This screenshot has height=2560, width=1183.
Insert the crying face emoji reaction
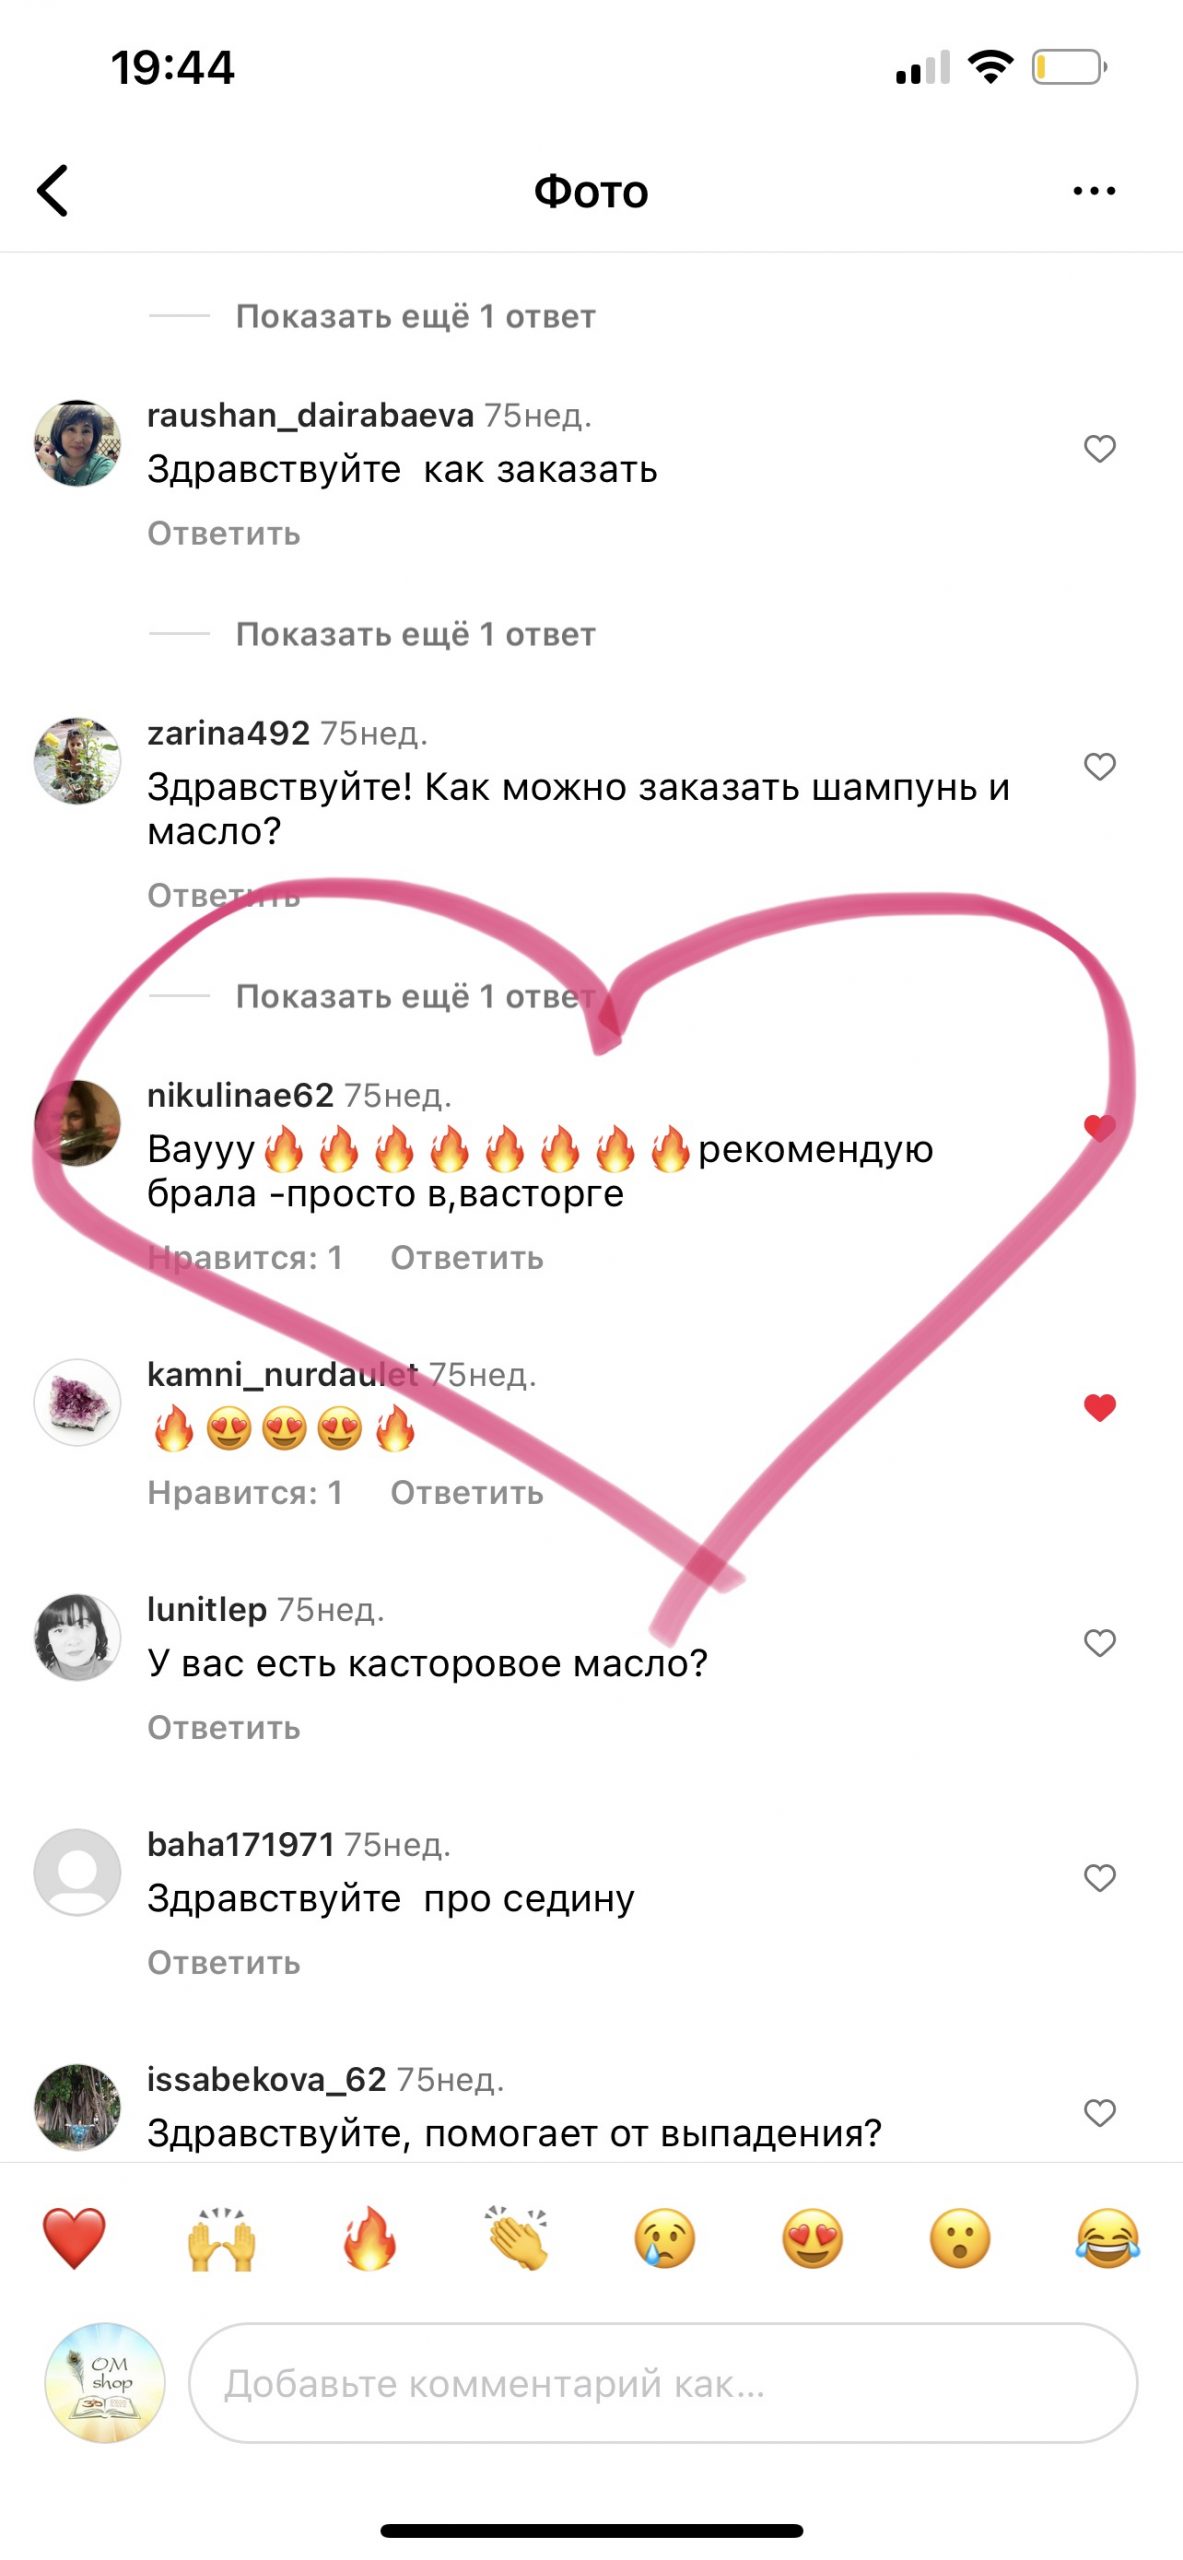(x=665, y=2238)
